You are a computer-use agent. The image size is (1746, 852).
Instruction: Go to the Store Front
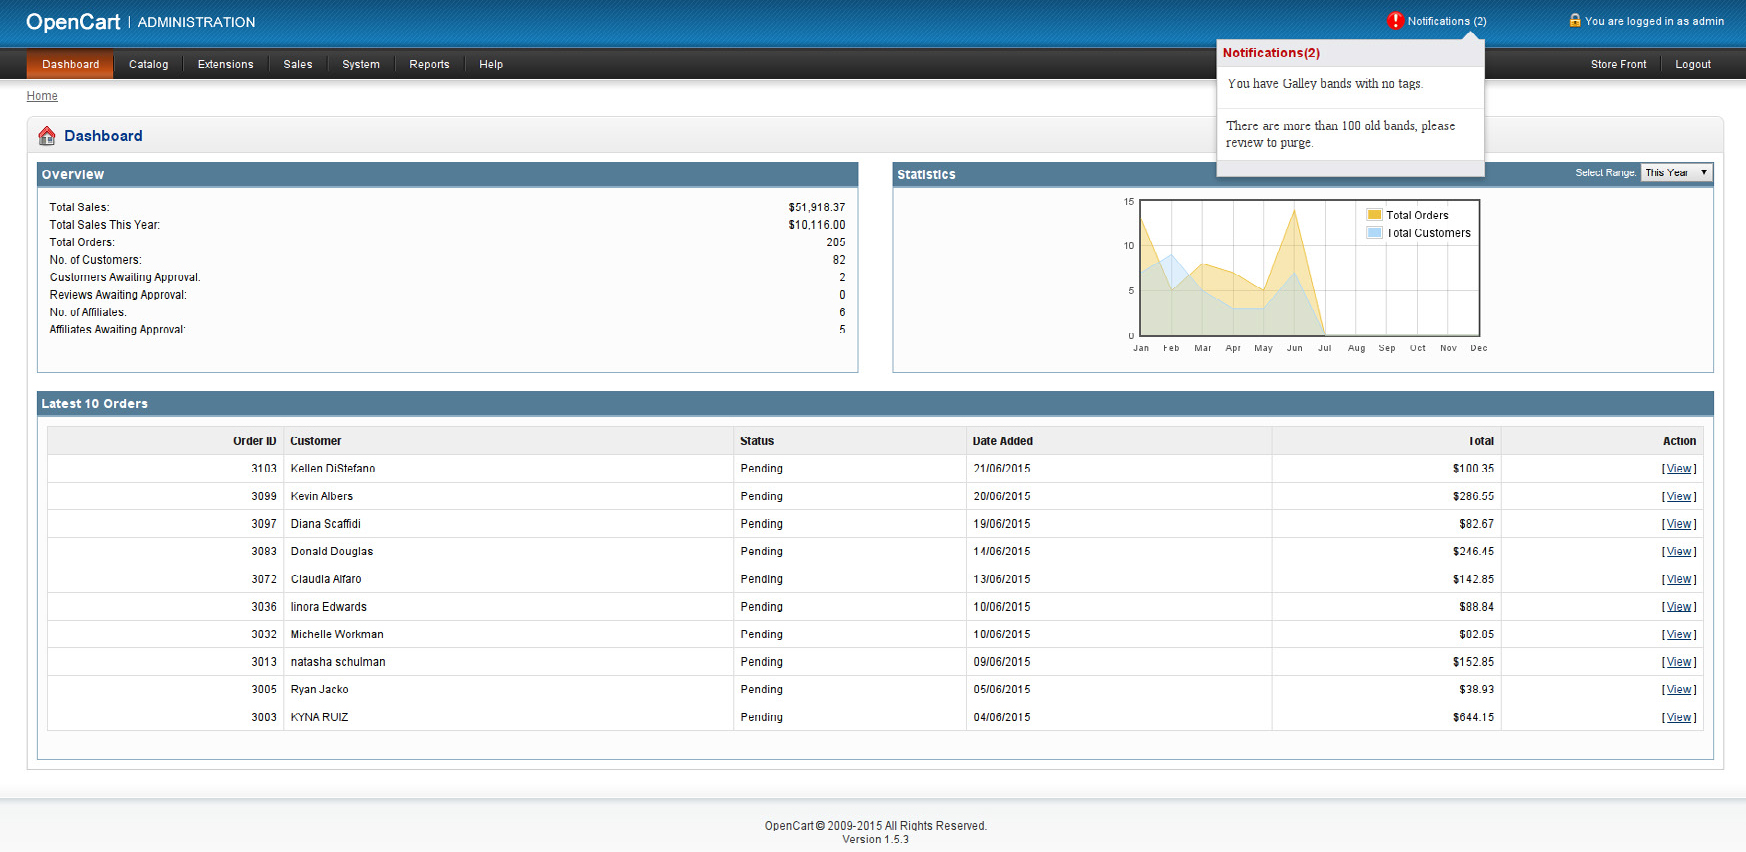point(1618,64)
